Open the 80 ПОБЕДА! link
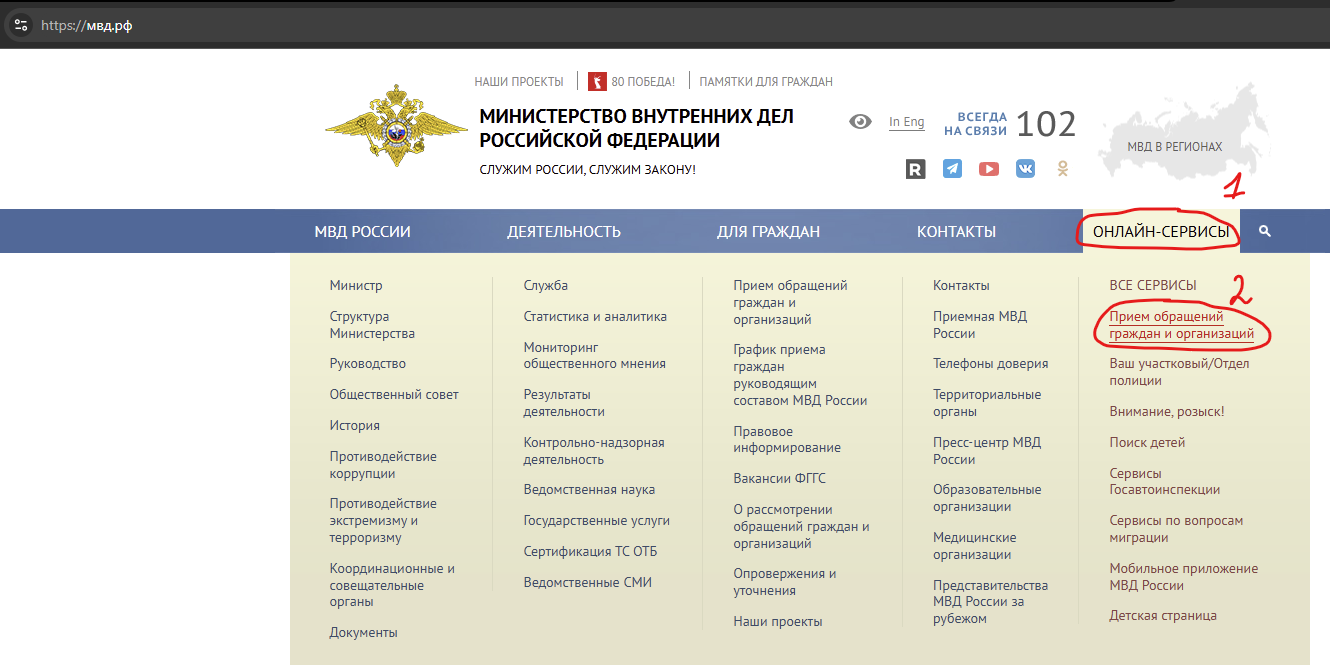This screenshot has width=1330, height=669. 643,81
